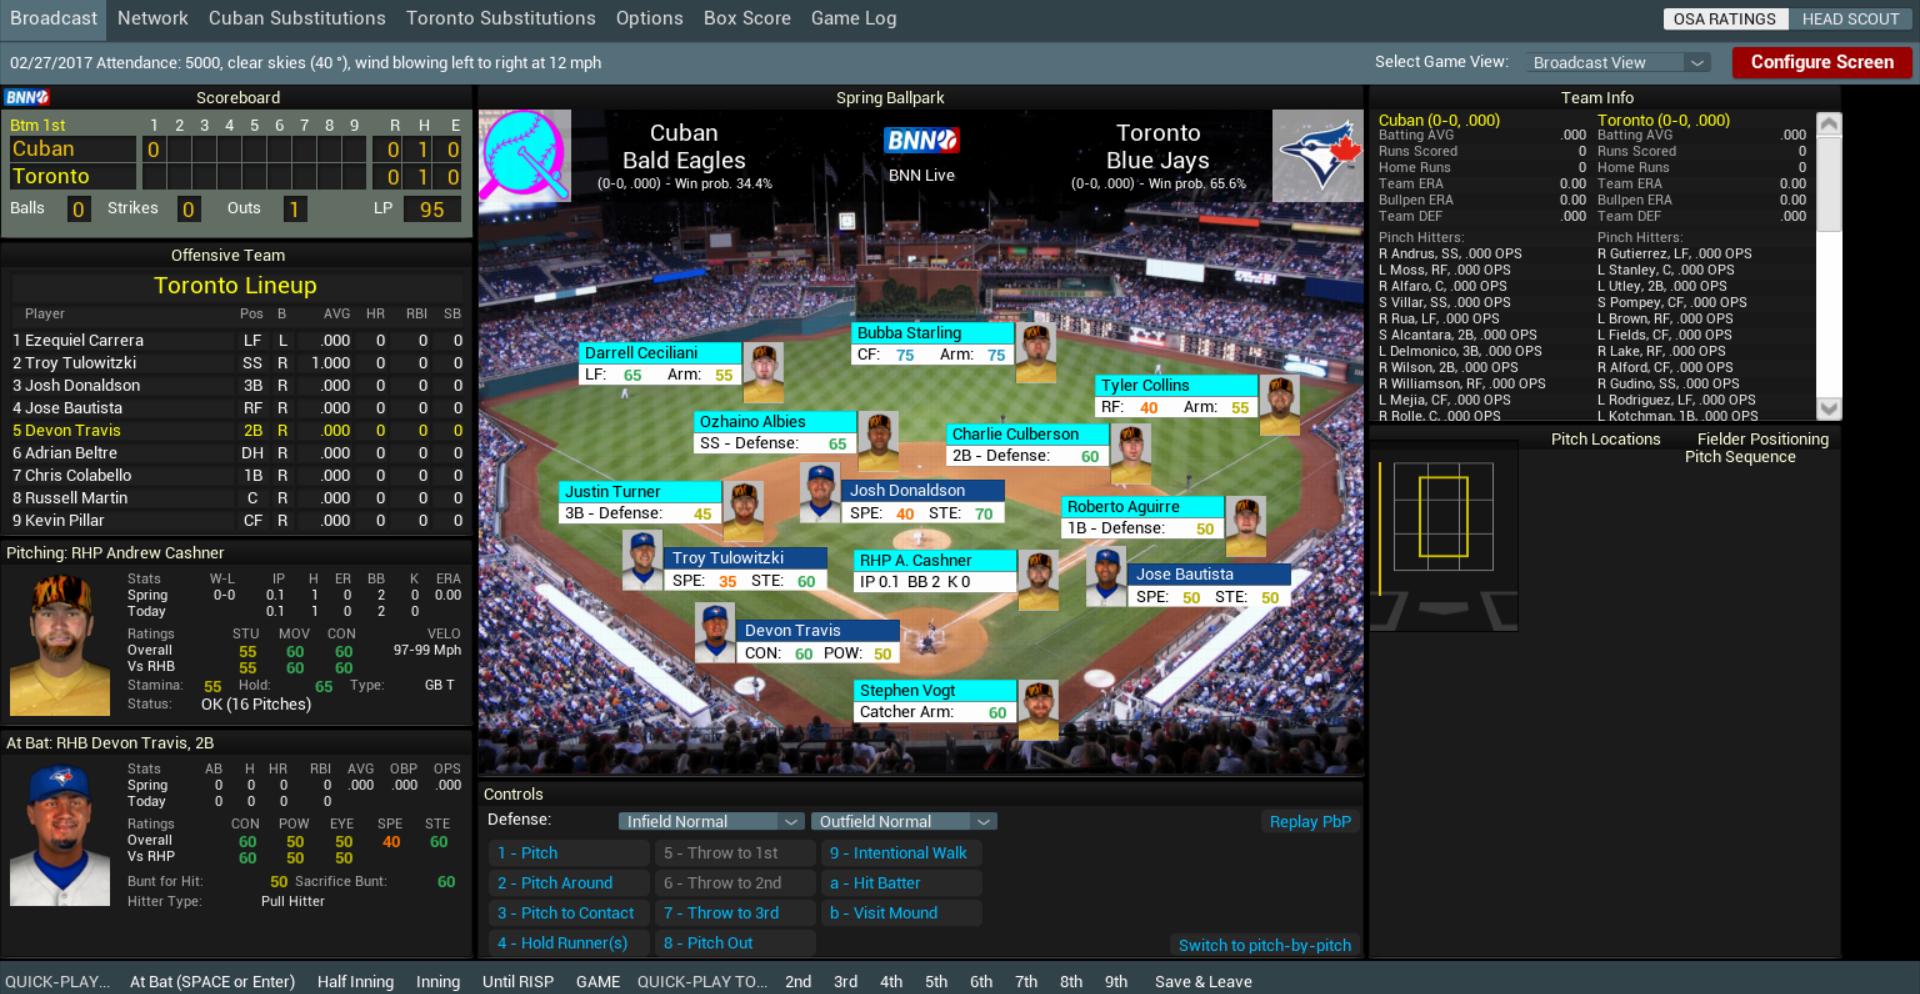The width and height of the screenshot is (1920, 994).
Task: Click the BNN Live logo in center
Action: click(x=921, y=141)
